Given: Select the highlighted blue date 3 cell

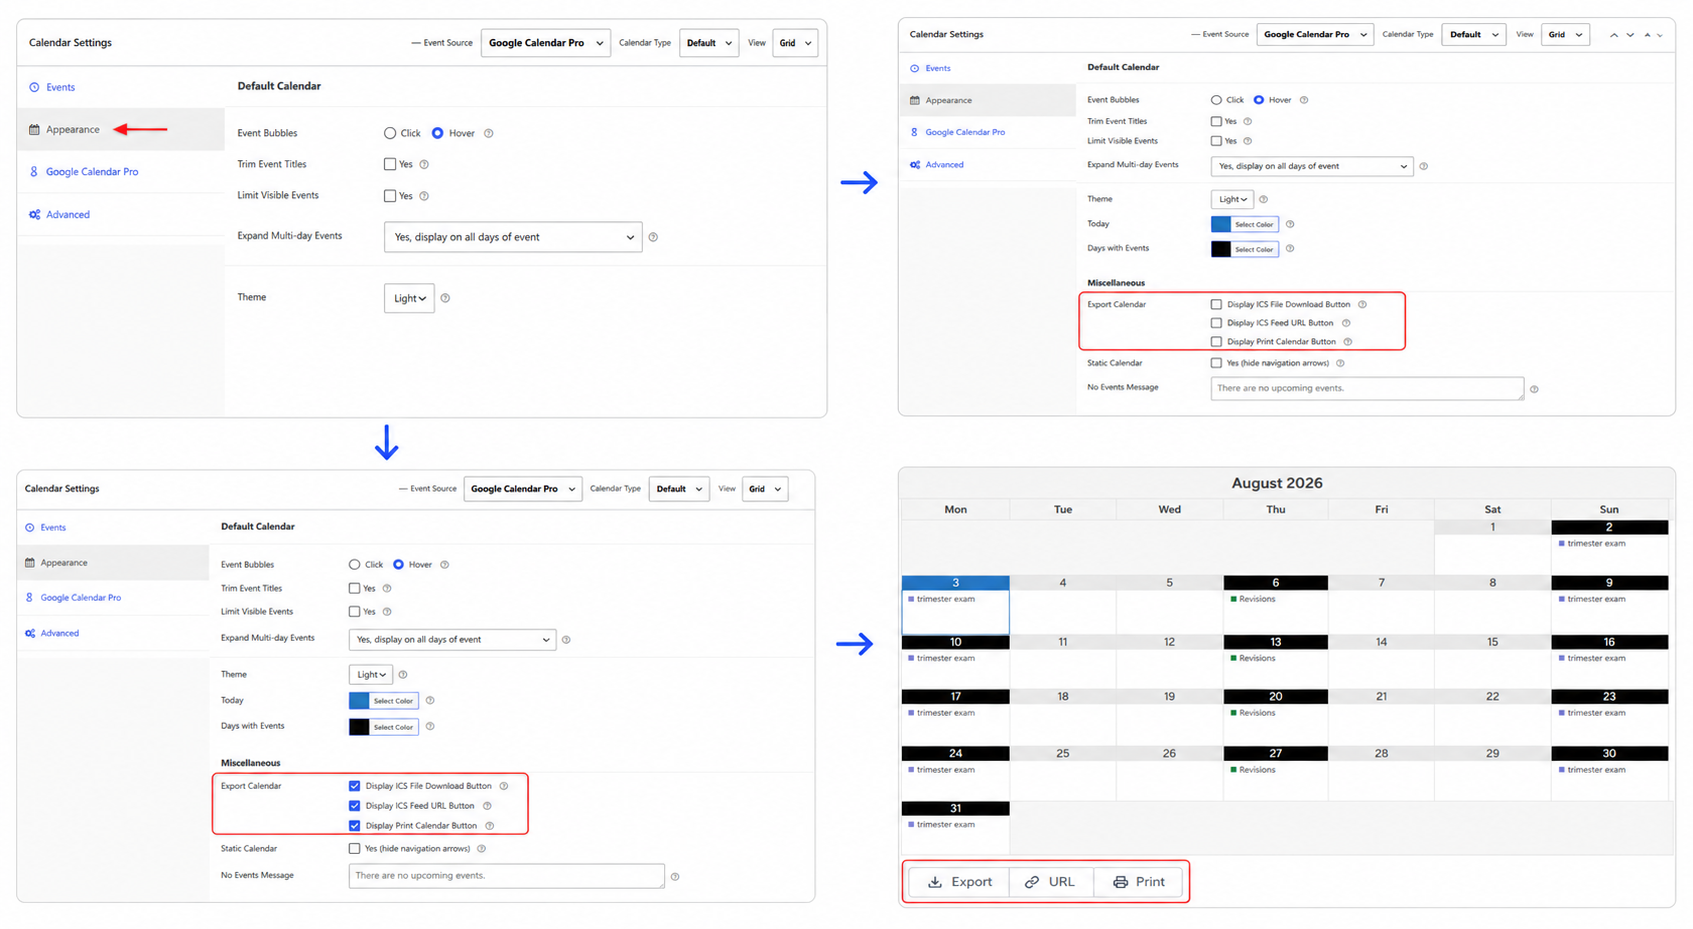Looking at the screenshot, I should [955, 604].
